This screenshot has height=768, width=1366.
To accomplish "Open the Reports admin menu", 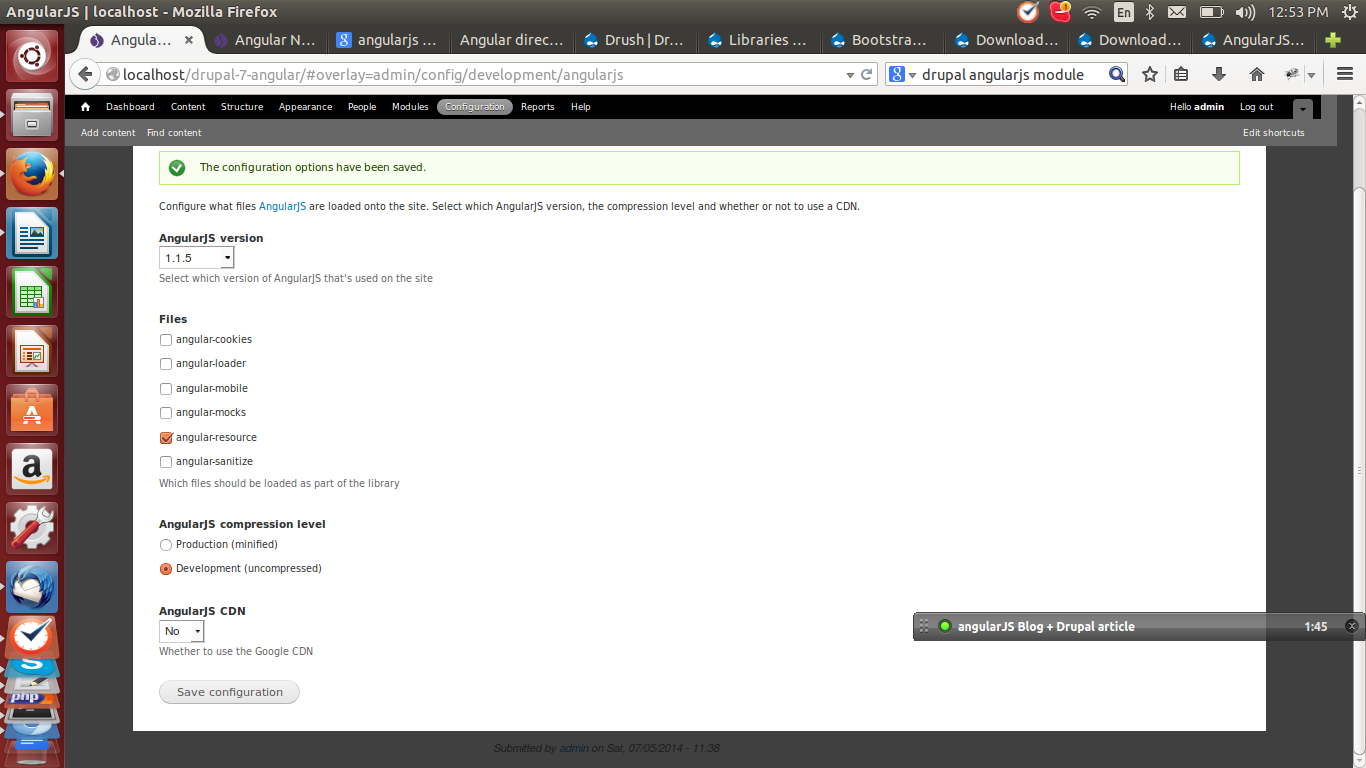I will tap(537, 107).
